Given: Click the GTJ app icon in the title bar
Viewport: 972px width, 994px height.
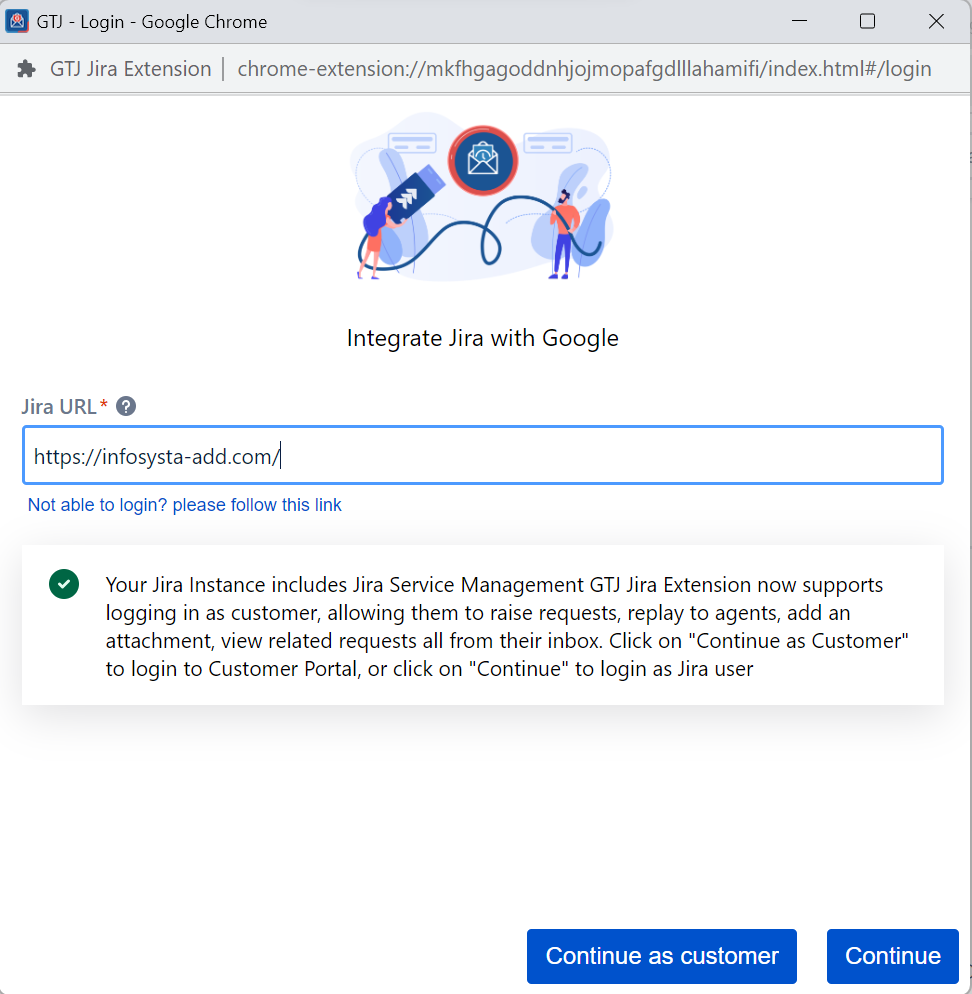Looking at the screenshot, I should 17,21.
